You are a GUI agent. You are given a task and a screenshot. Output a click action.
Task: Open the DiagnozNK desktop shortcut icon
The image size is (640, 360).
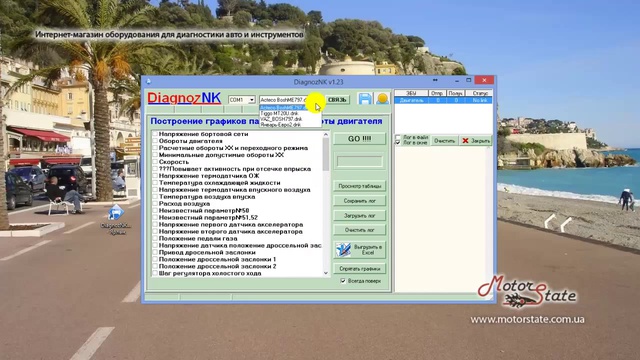pyautogui.click(x=116, y=219)
